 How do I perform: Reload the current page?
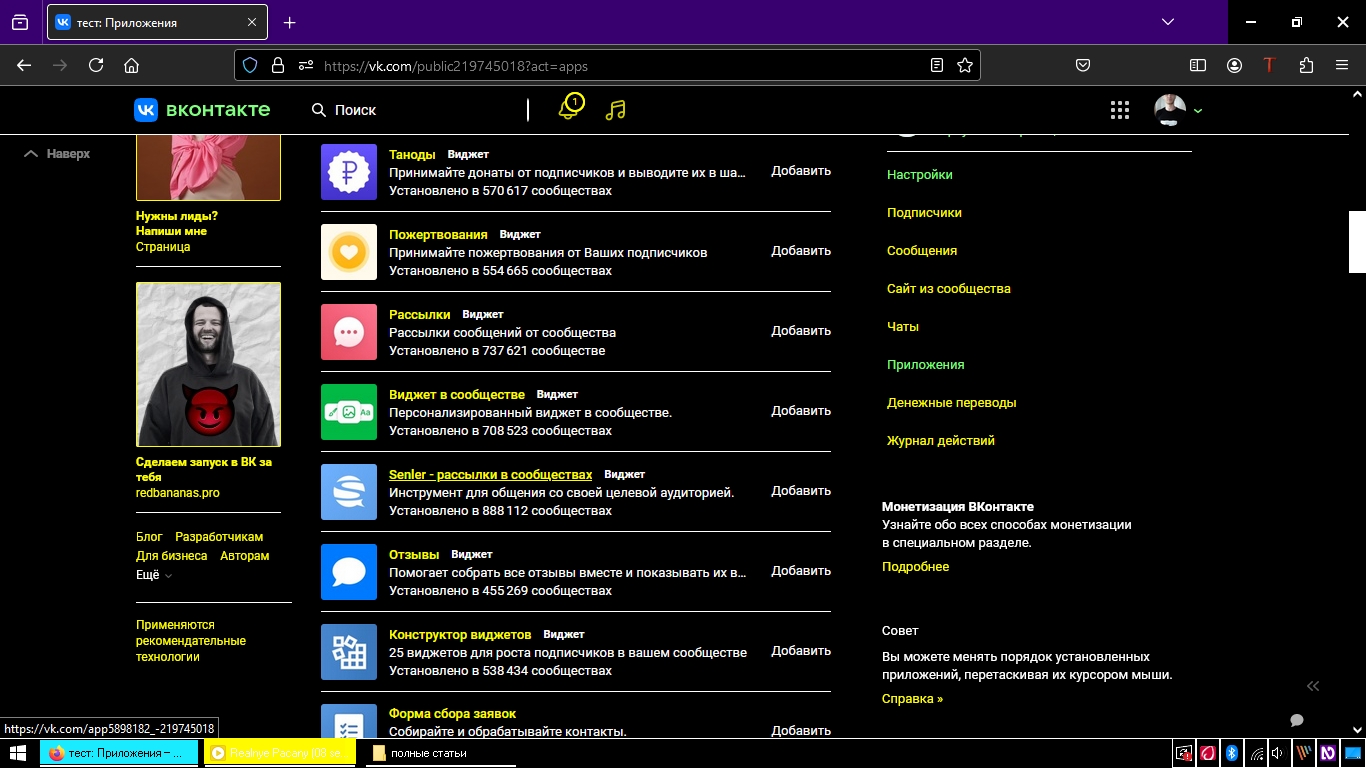[96, 65]
